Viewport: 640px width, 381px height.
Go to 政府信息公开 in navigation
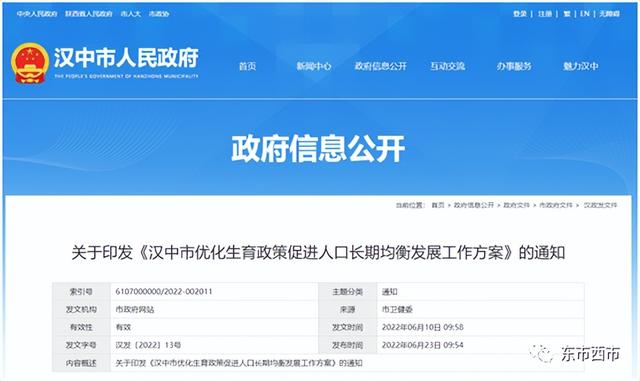[380, 66]
